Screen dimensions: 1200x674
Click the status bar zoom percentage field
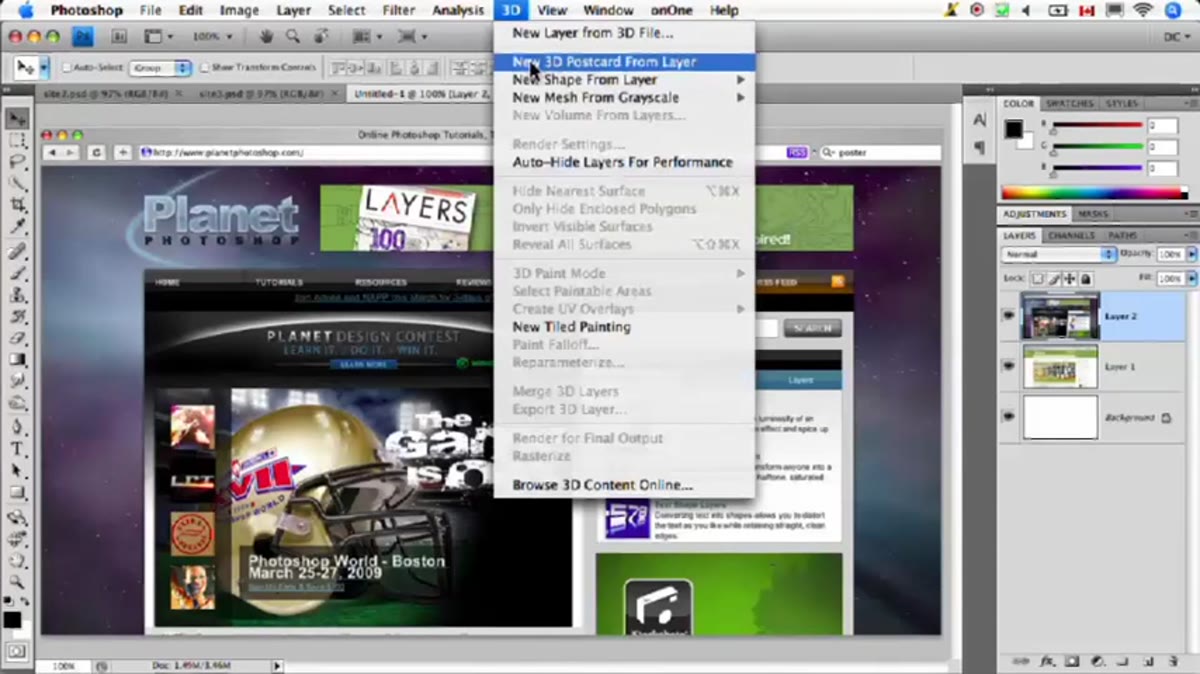[x=62, y=666]
